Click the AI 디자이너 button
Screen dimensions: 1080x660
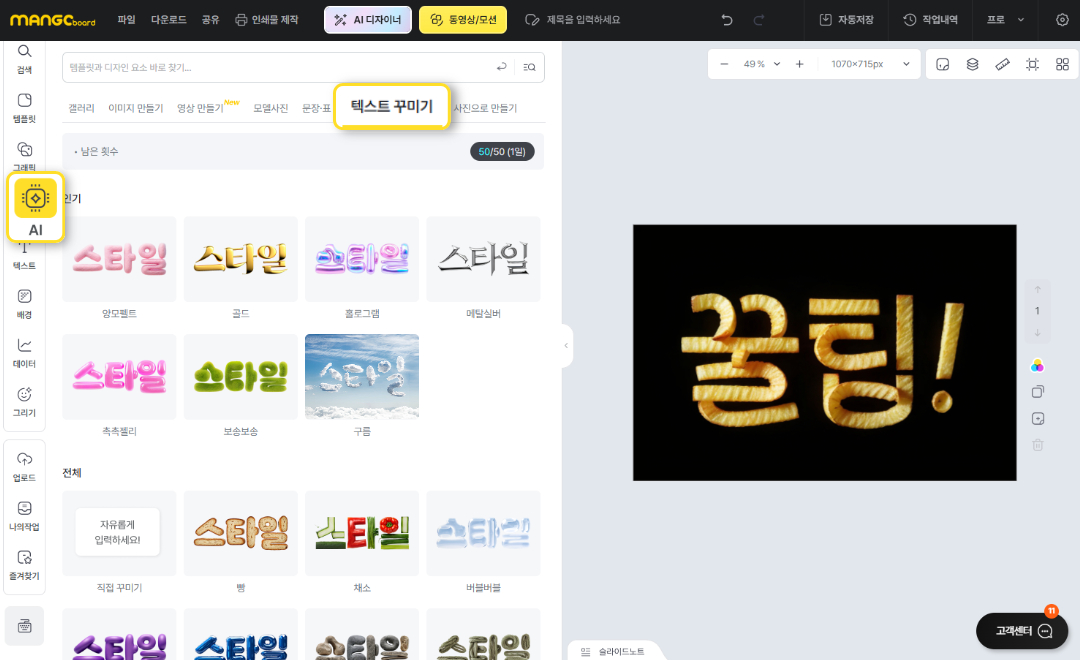click(367, 20)
